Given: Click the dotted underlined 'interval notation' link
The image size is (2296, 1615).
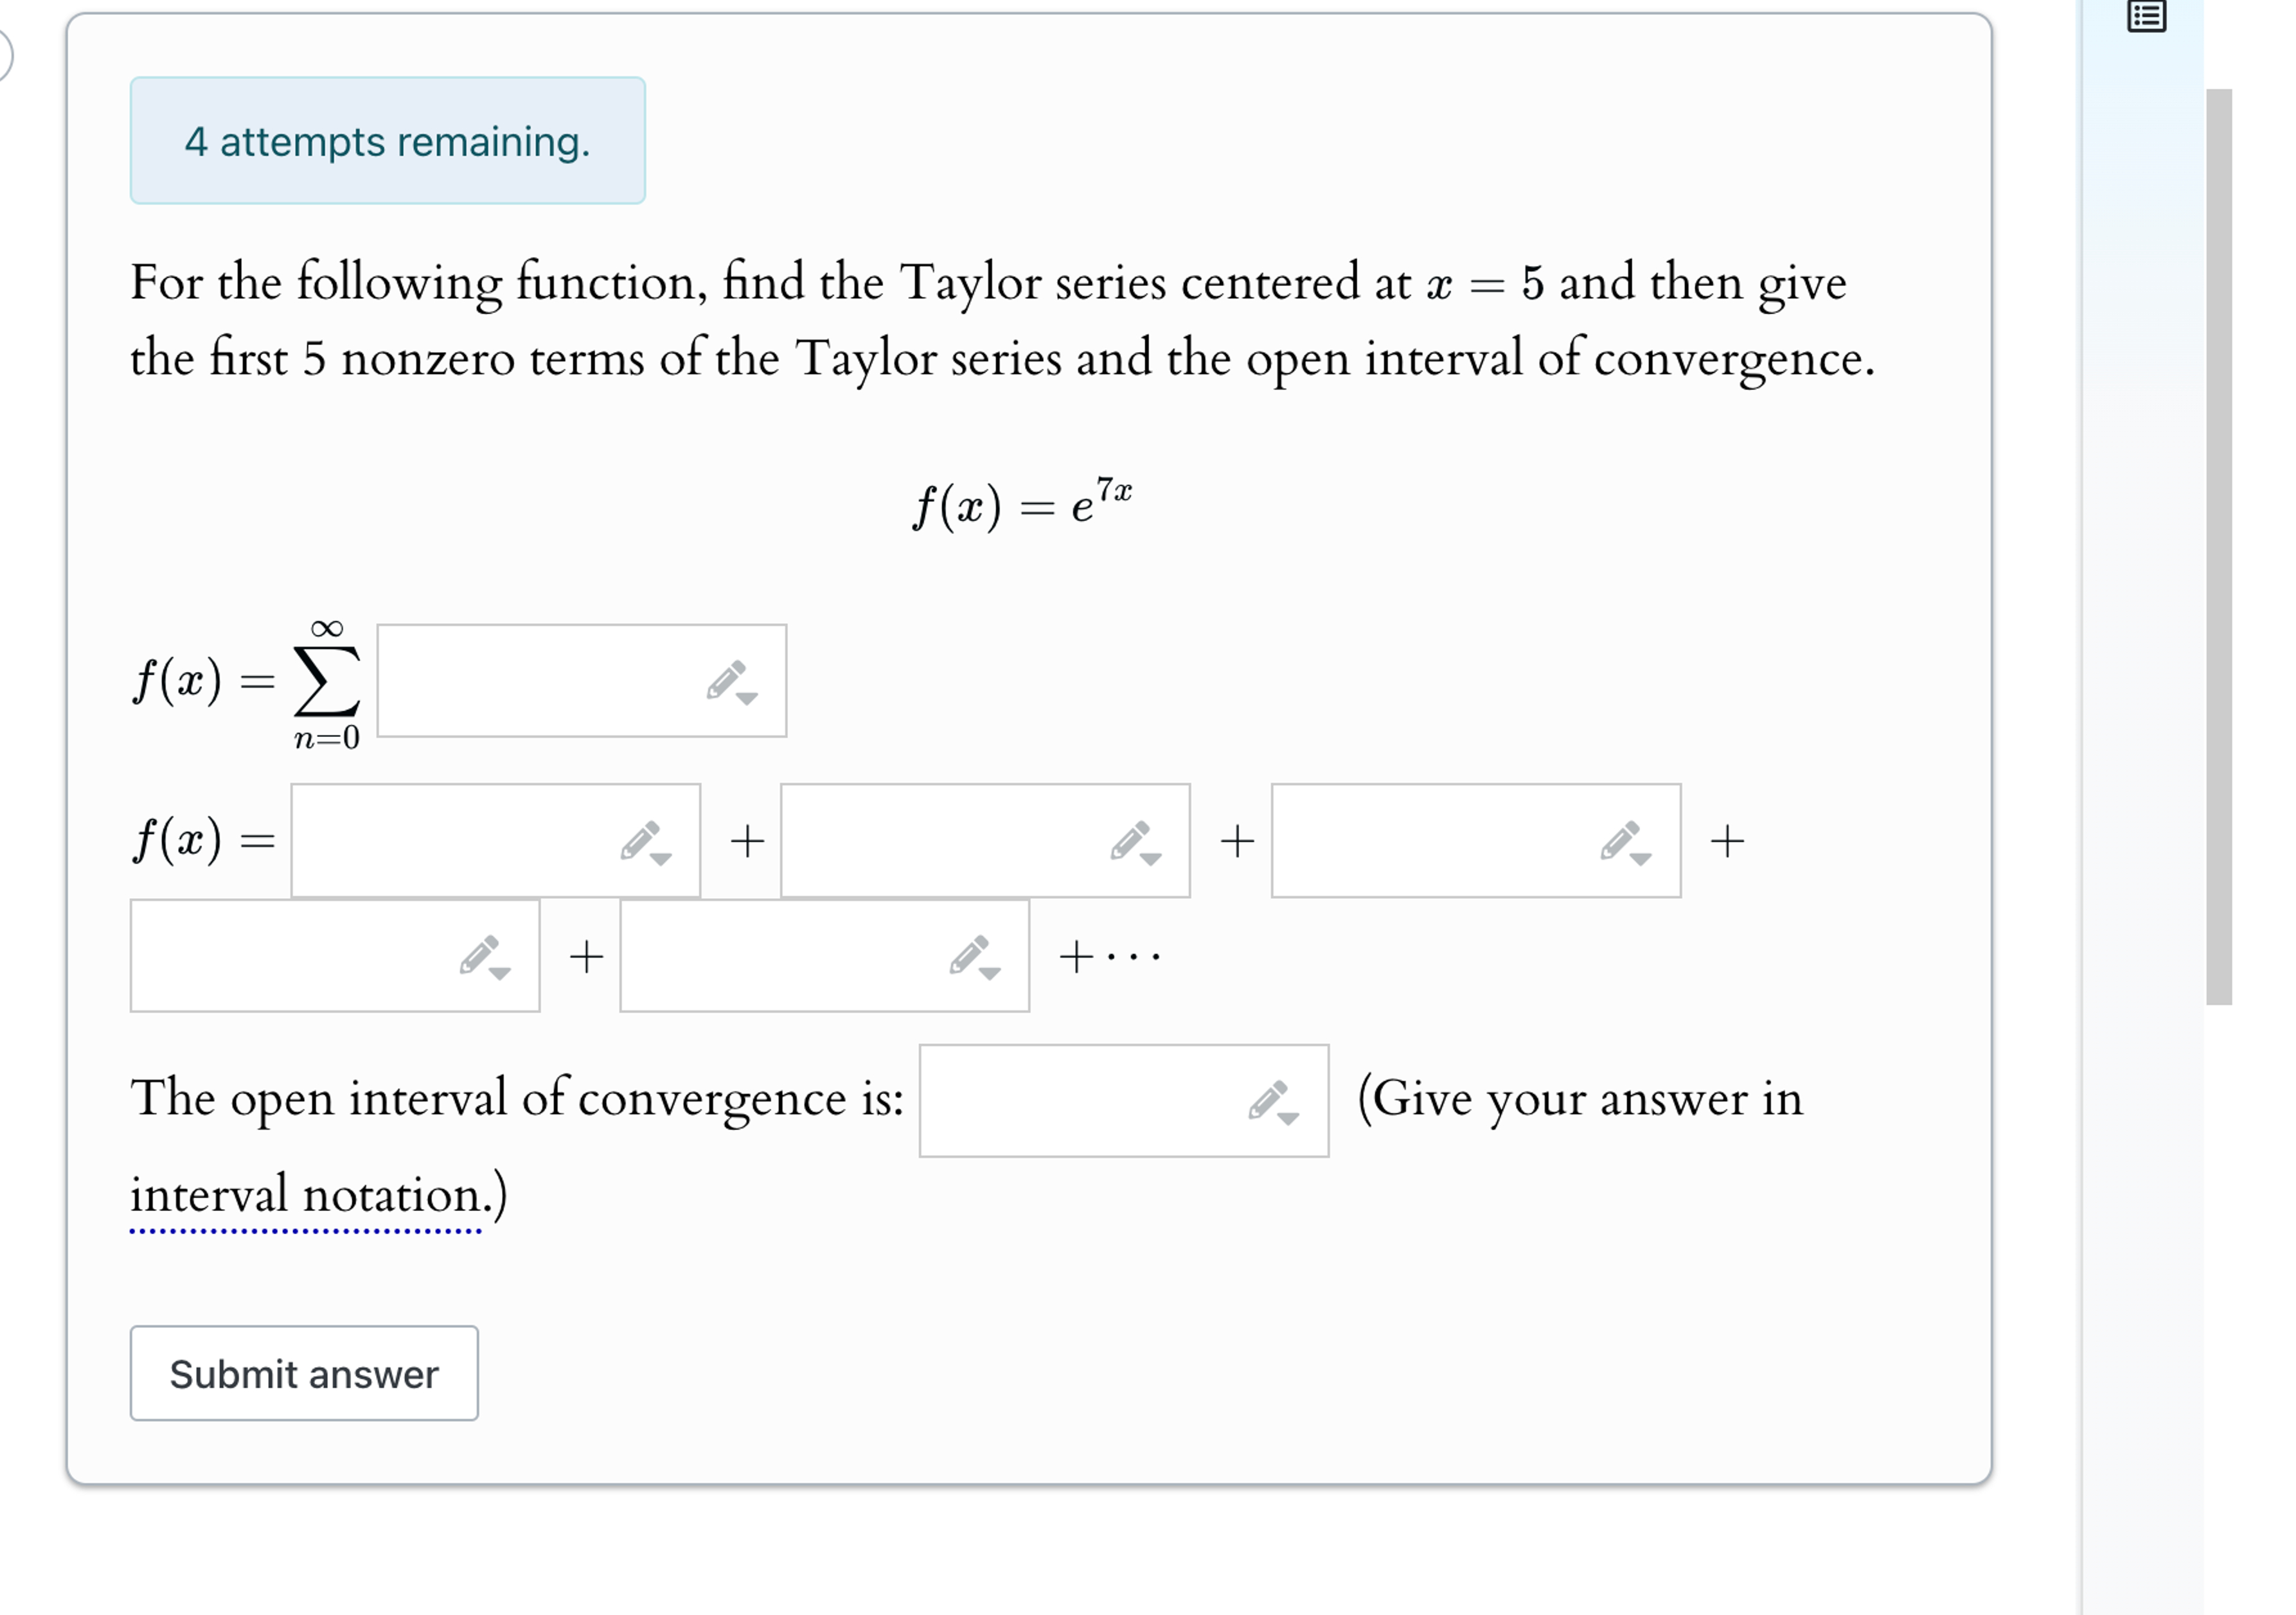Looking at the screenshot, I should 310,1195.
